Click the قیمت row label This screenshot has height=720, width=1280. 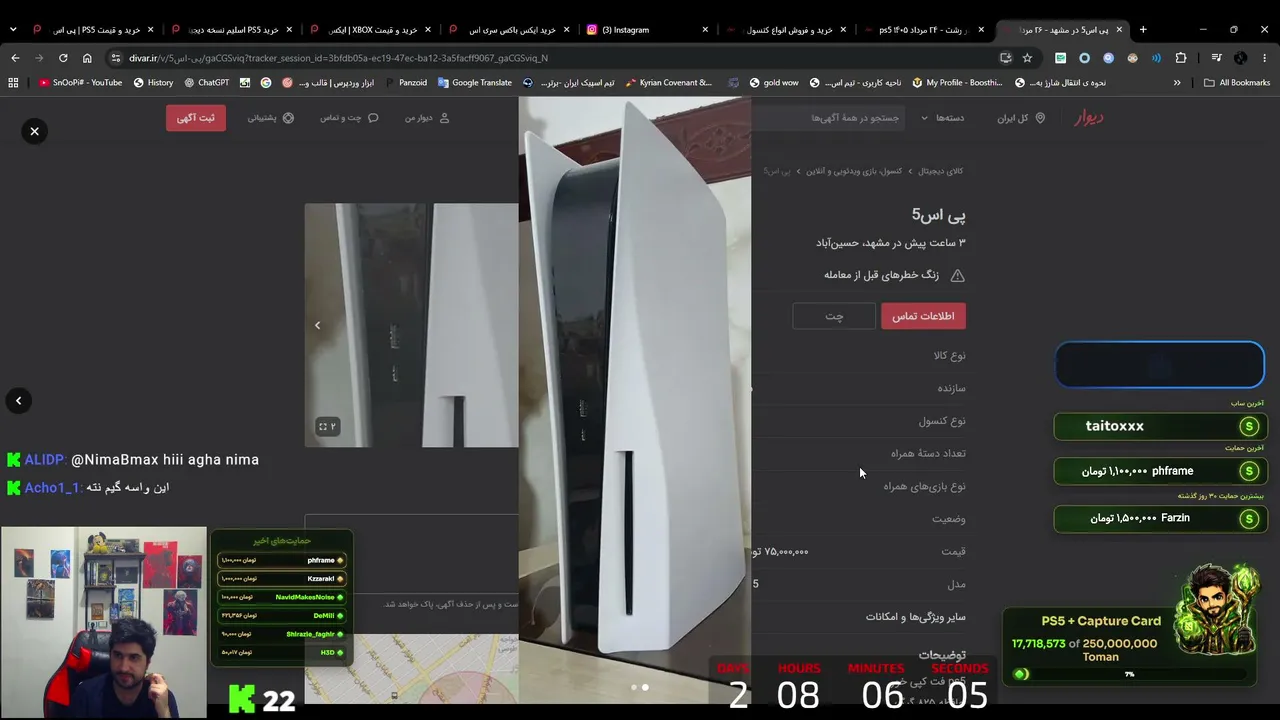click(954, 551)
